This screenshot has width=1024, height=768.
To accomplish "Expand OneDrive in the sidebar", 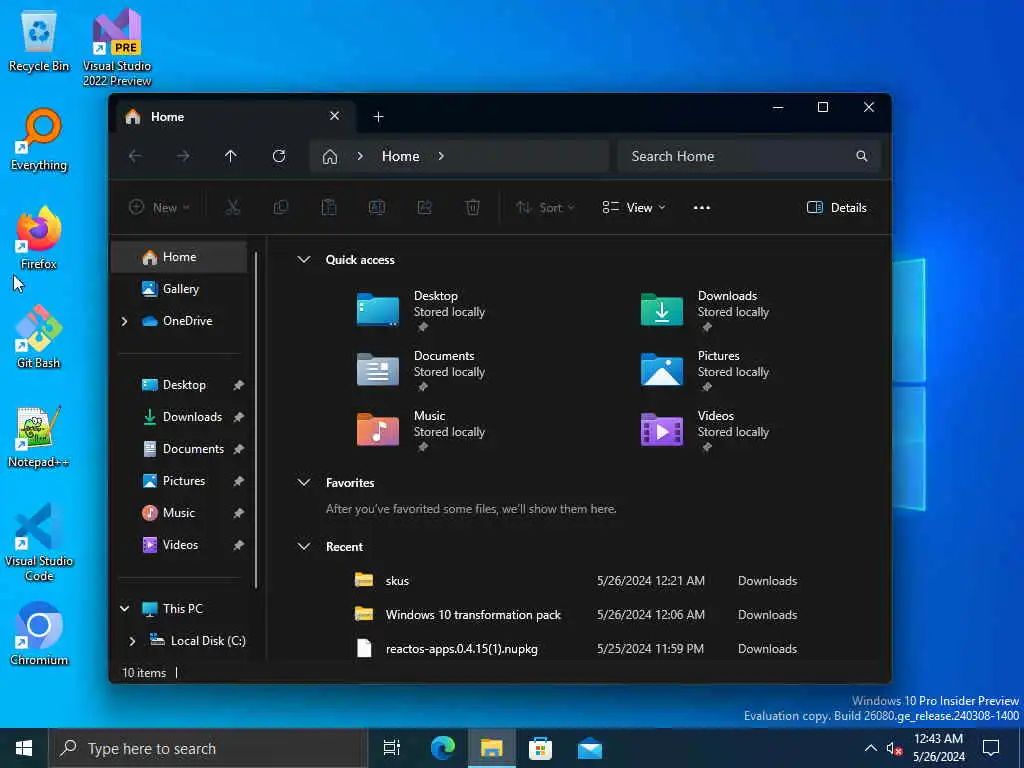I will (124, 321).
